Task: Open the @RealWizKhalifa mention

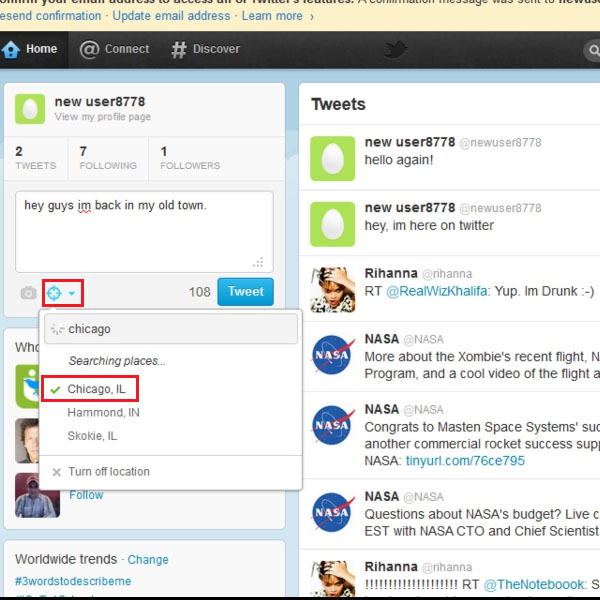Action: (x=436, y=292)
